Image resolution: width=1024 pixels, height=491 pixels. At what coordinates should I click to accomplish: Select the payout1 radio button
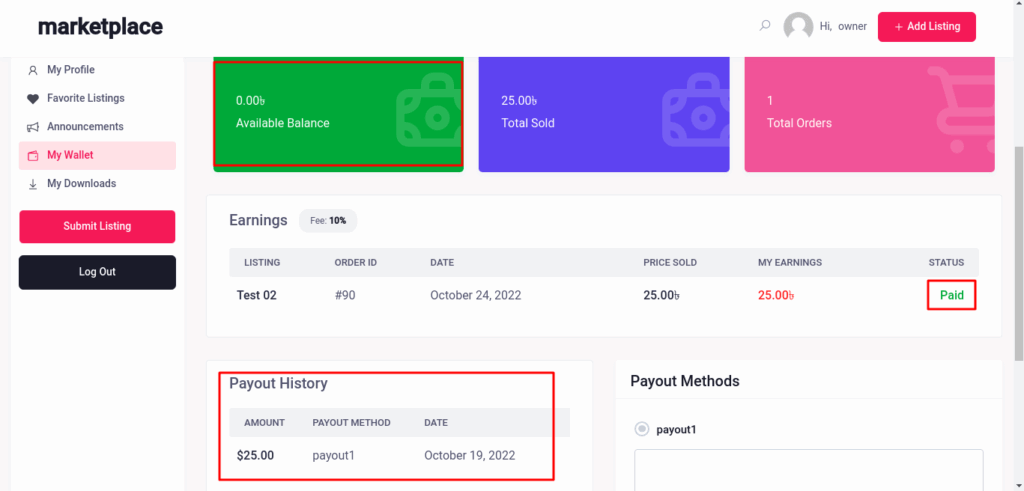click(642, 429)
